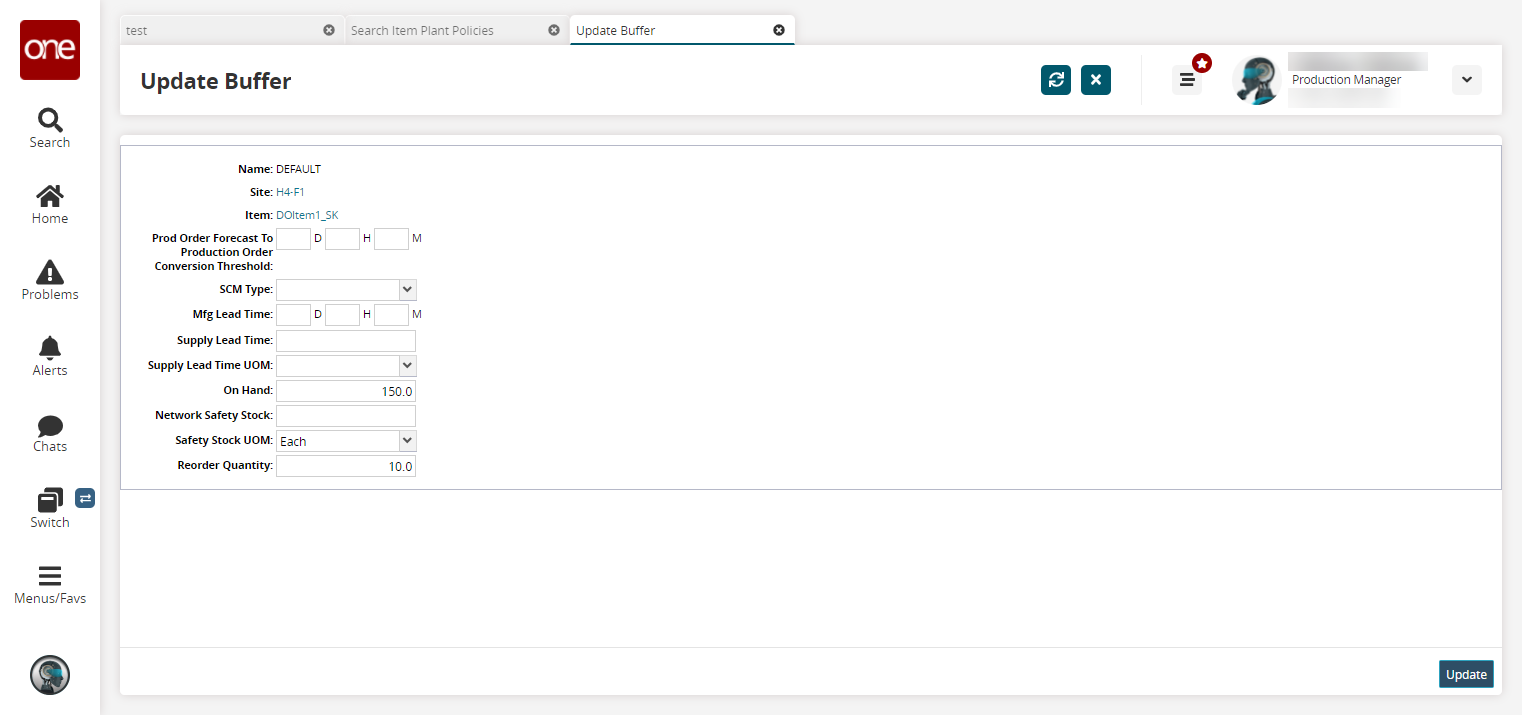Click the DEFAULT name value

click(298, 169)
